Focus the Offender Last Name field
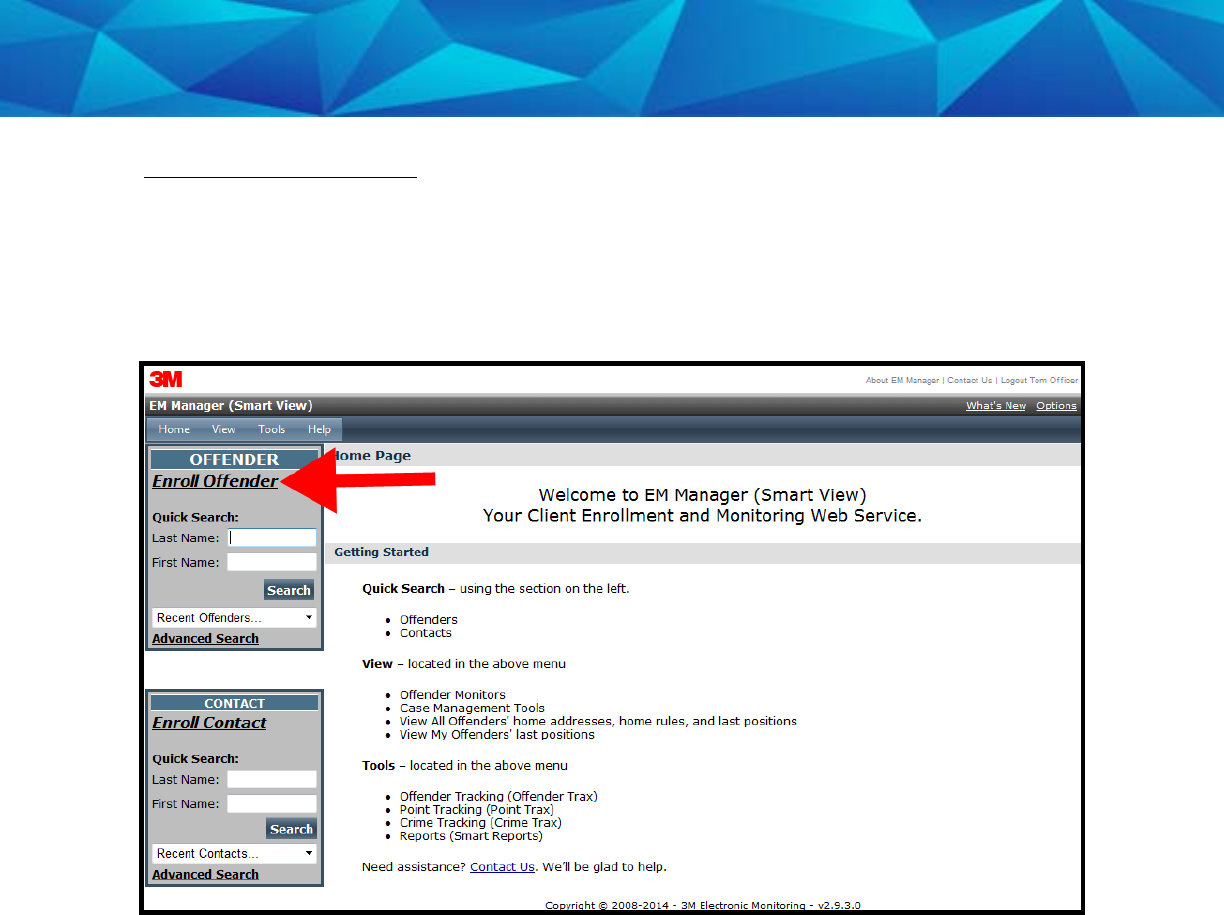The image size is (1224, 915). [x=272, y=538]
